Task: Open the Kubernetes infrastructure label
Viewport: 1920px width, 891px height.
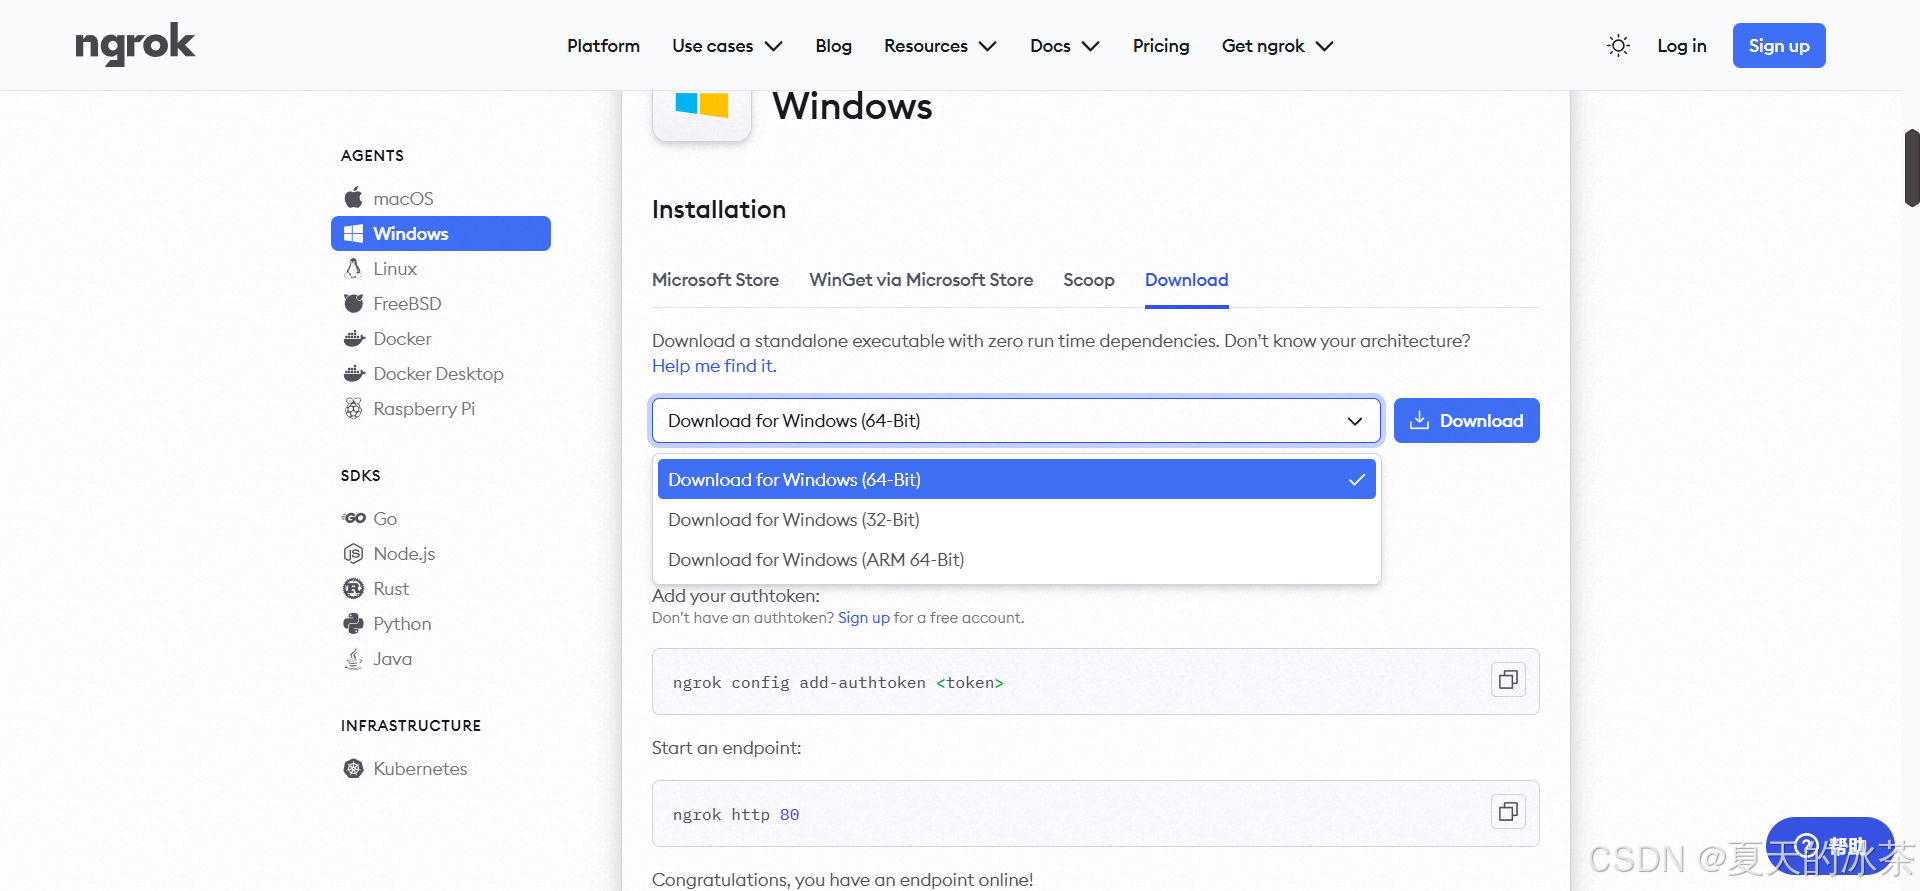Action: pyautogui.click(x=420, y=768)
